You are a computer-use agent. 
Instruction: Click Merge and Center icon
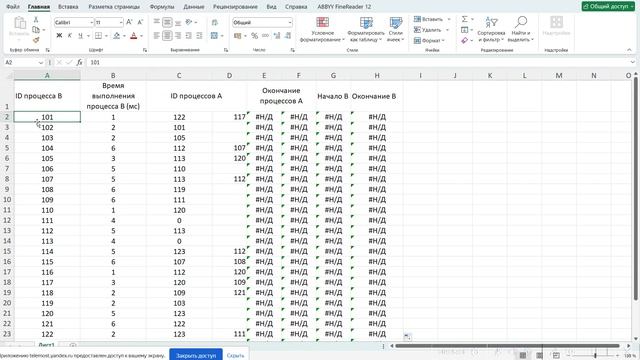(214, 36)
